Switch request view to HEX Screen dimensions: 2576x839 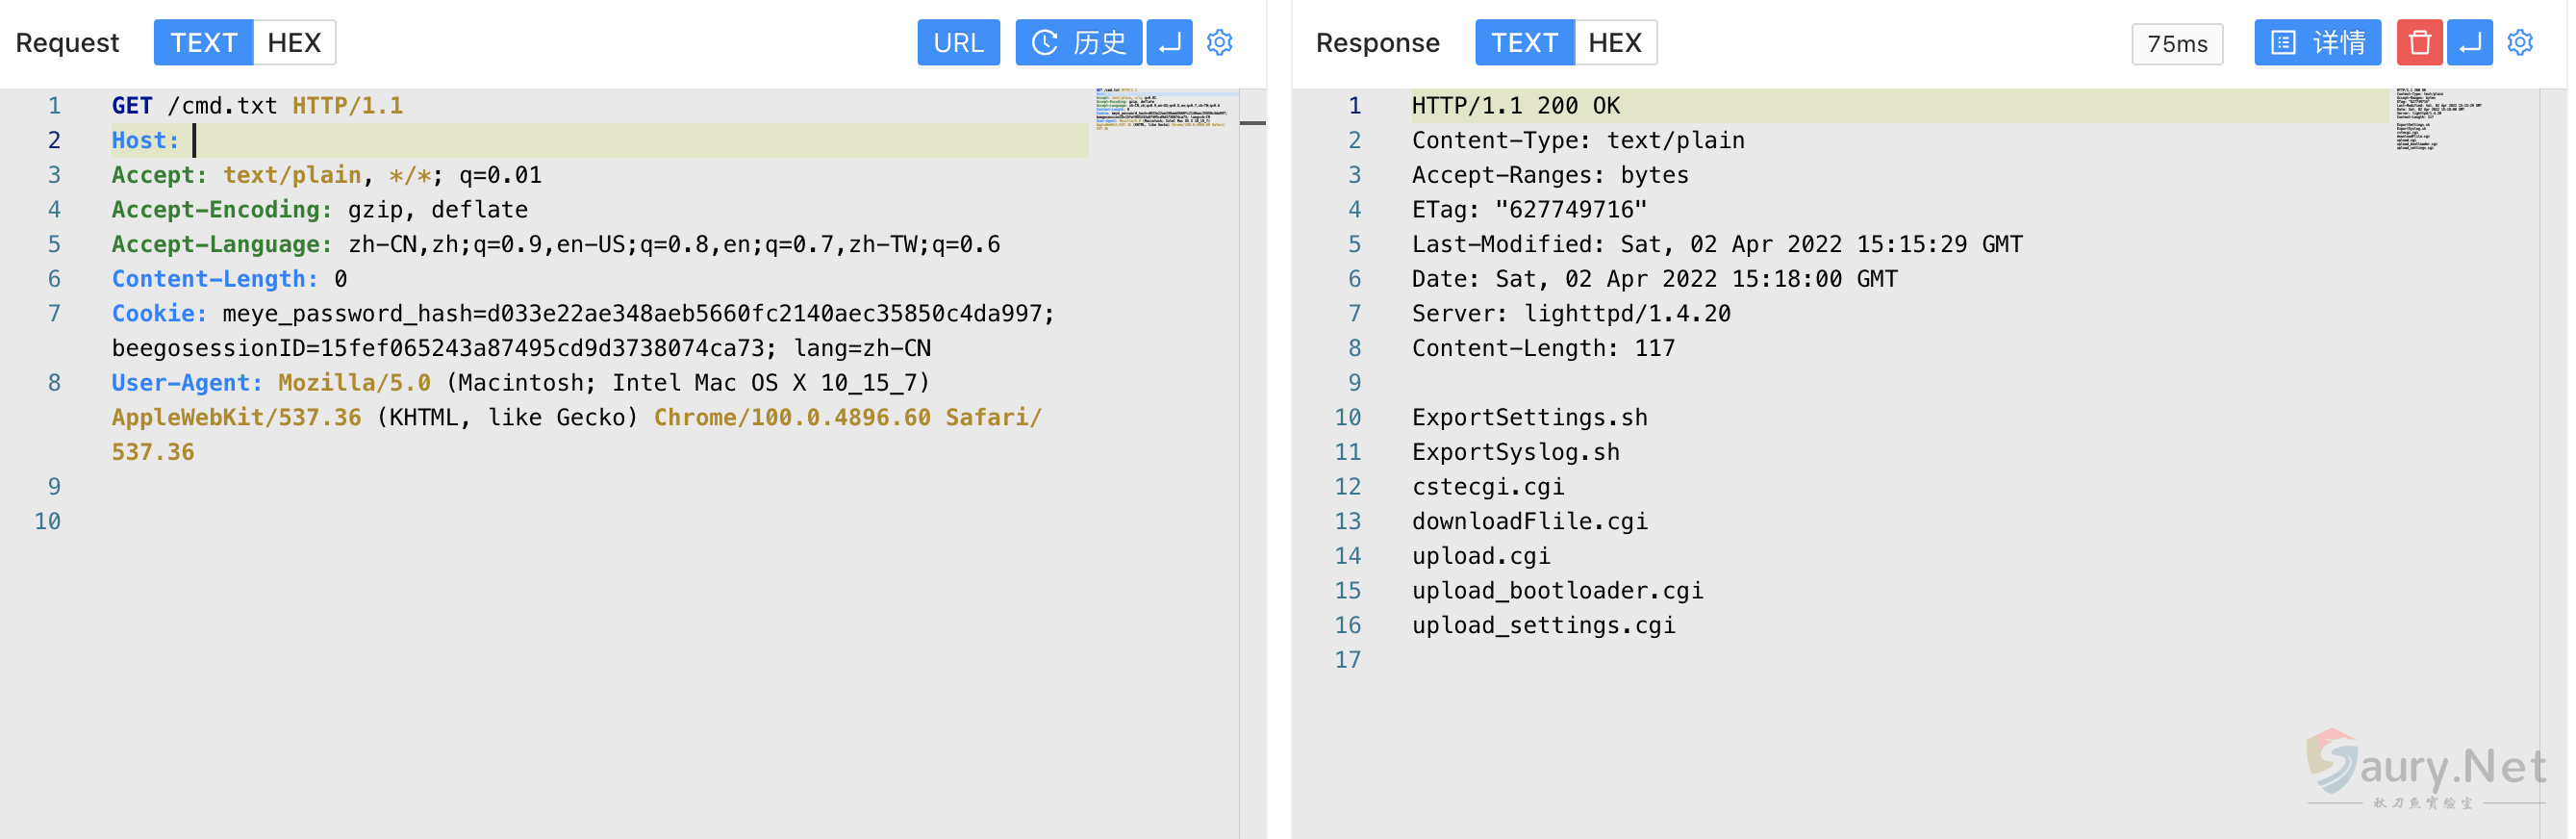point(294,43)
